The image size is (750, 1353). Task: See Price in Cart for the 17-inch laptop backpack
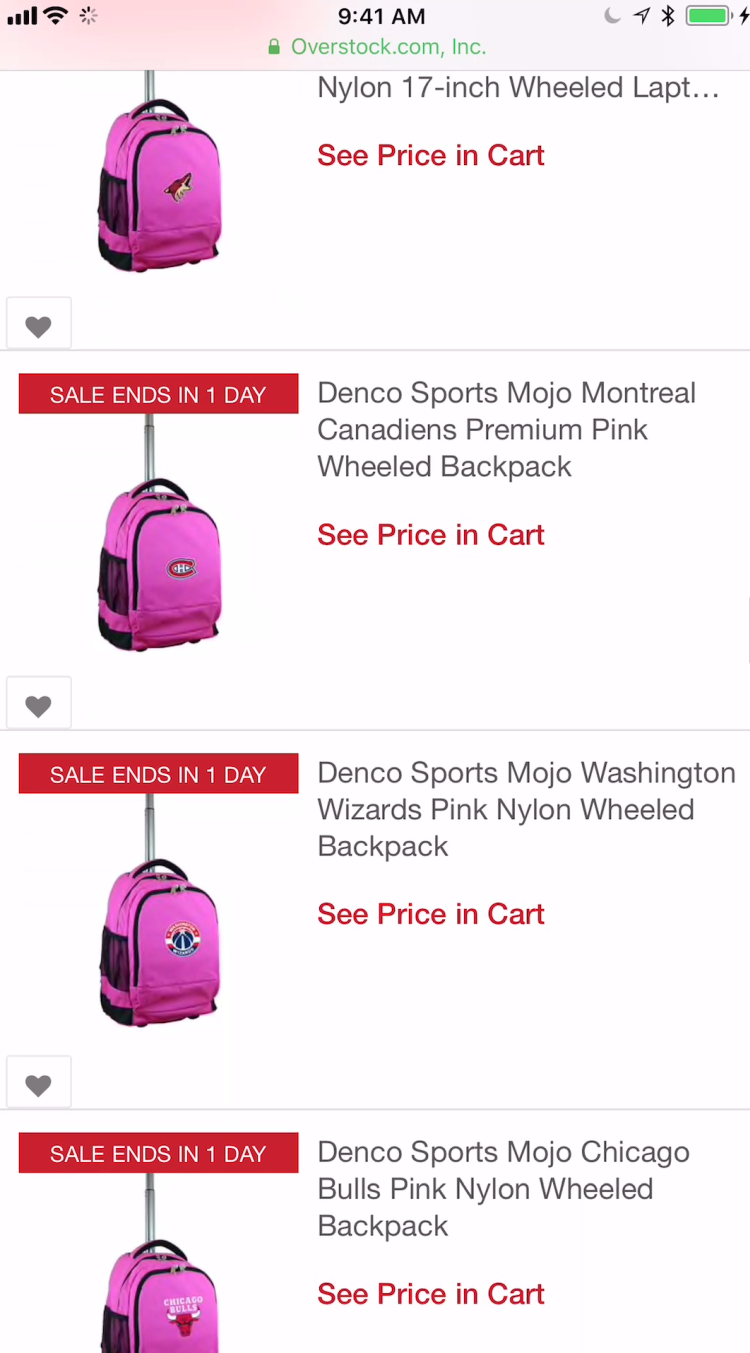pyautogui.click(x=431, y=156)
